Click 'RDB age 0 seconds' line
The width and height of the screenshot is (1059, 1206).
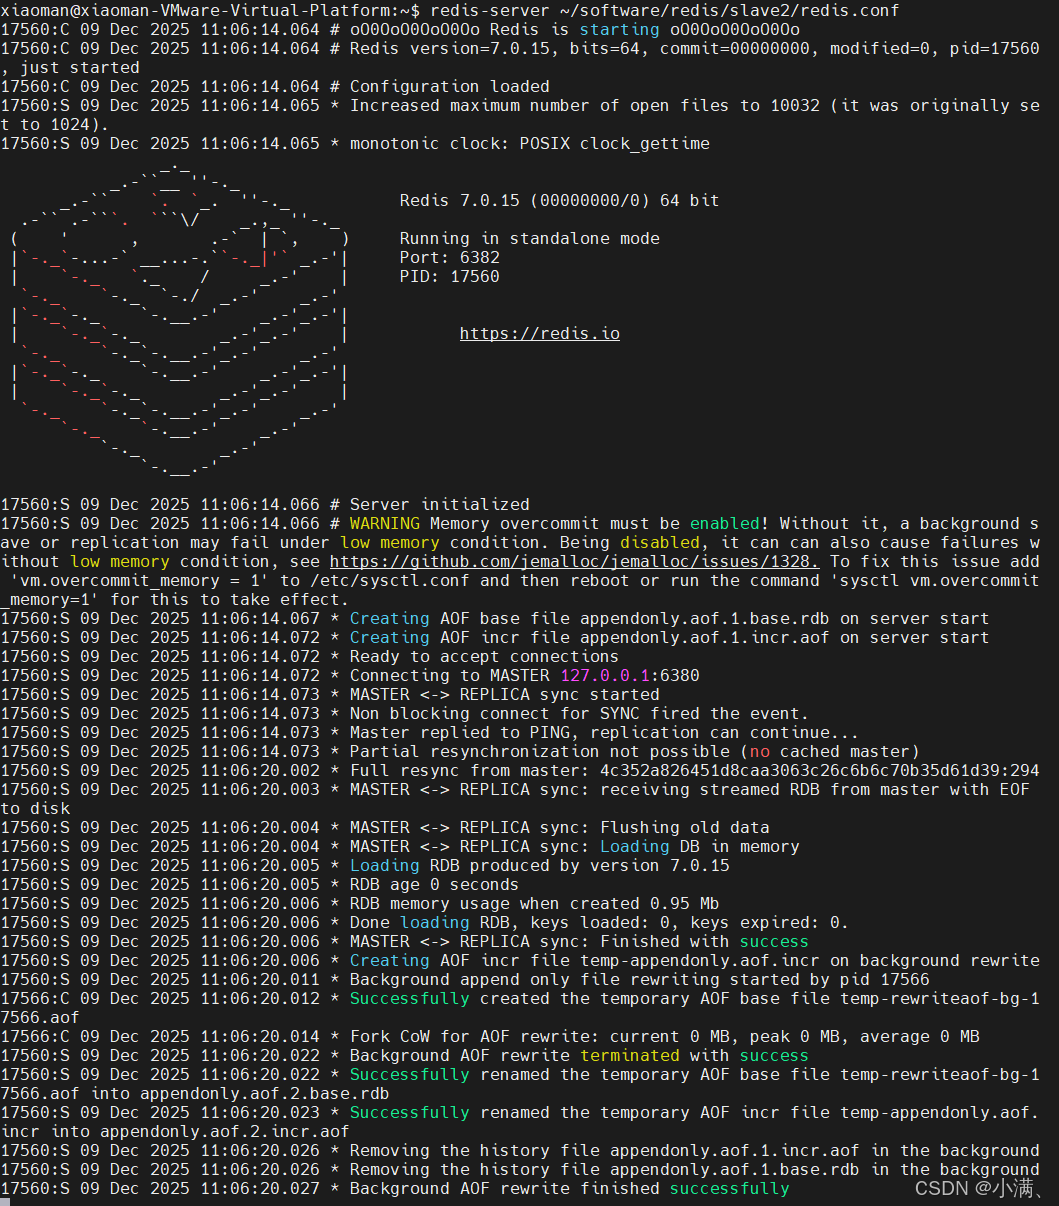tap(260, 884)
